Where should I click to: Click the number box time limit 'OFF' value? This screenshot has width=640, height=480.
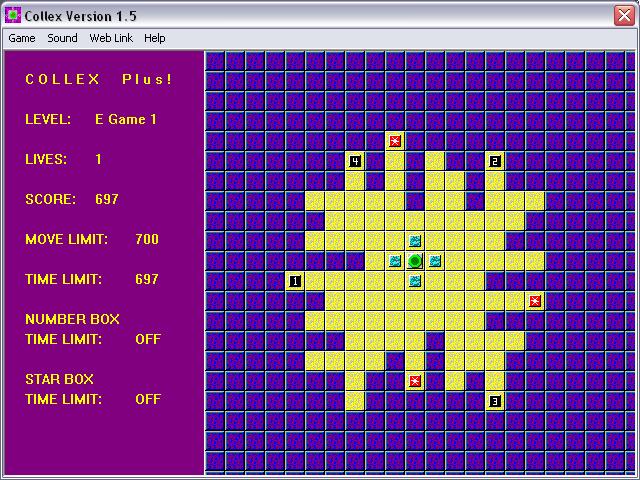[148, 339]
